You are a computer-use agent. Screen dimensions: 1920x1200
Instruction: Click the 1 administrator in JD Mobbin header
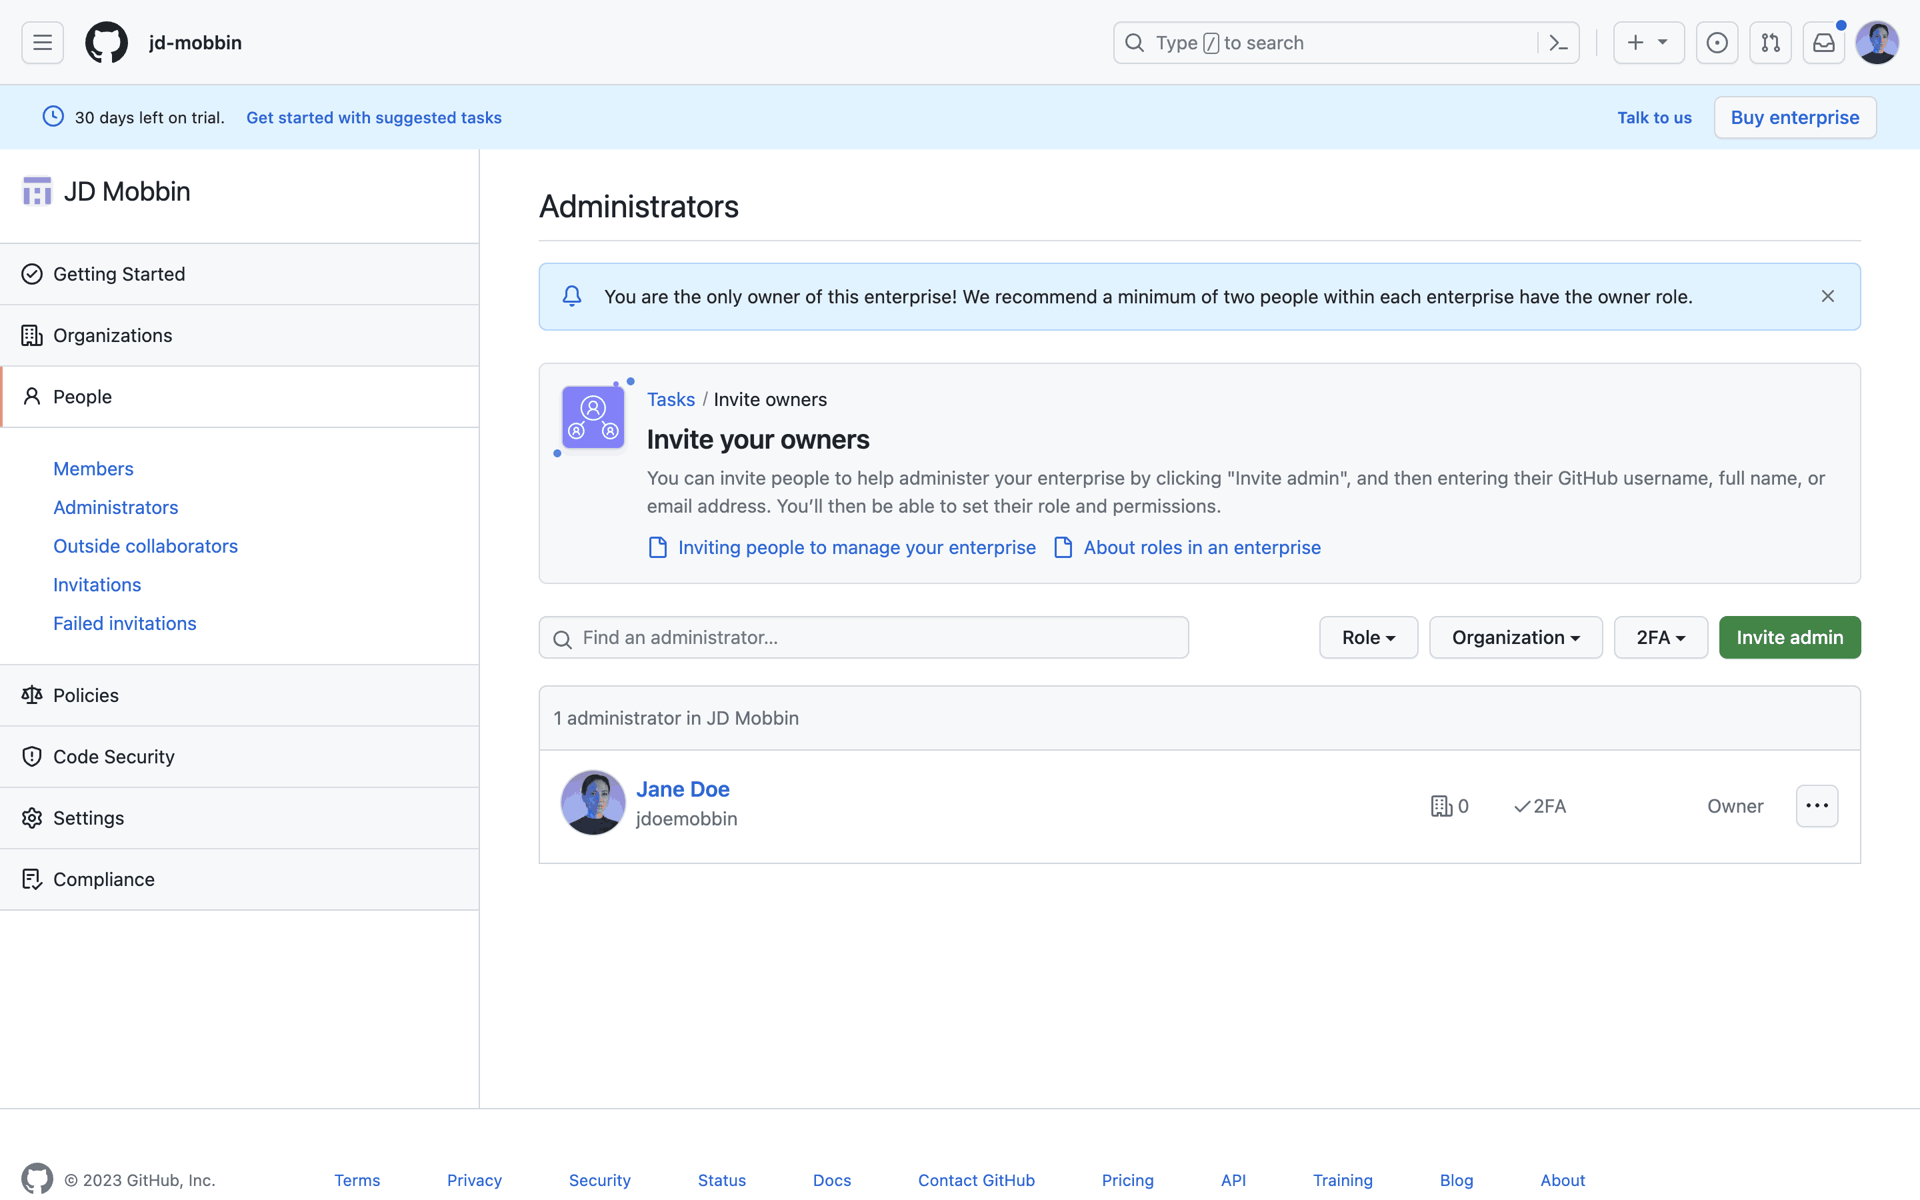click(676, 718)
